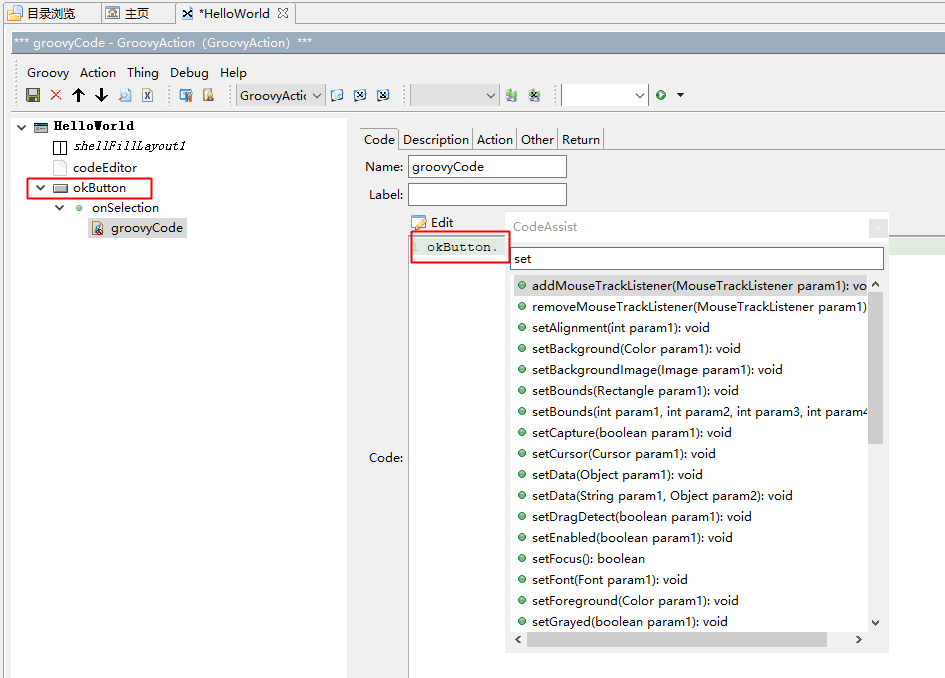The height and width of the screenshot is (678, 945).
Task: Click the green run button
Action: pyautogui.click(x=661, y=95)
